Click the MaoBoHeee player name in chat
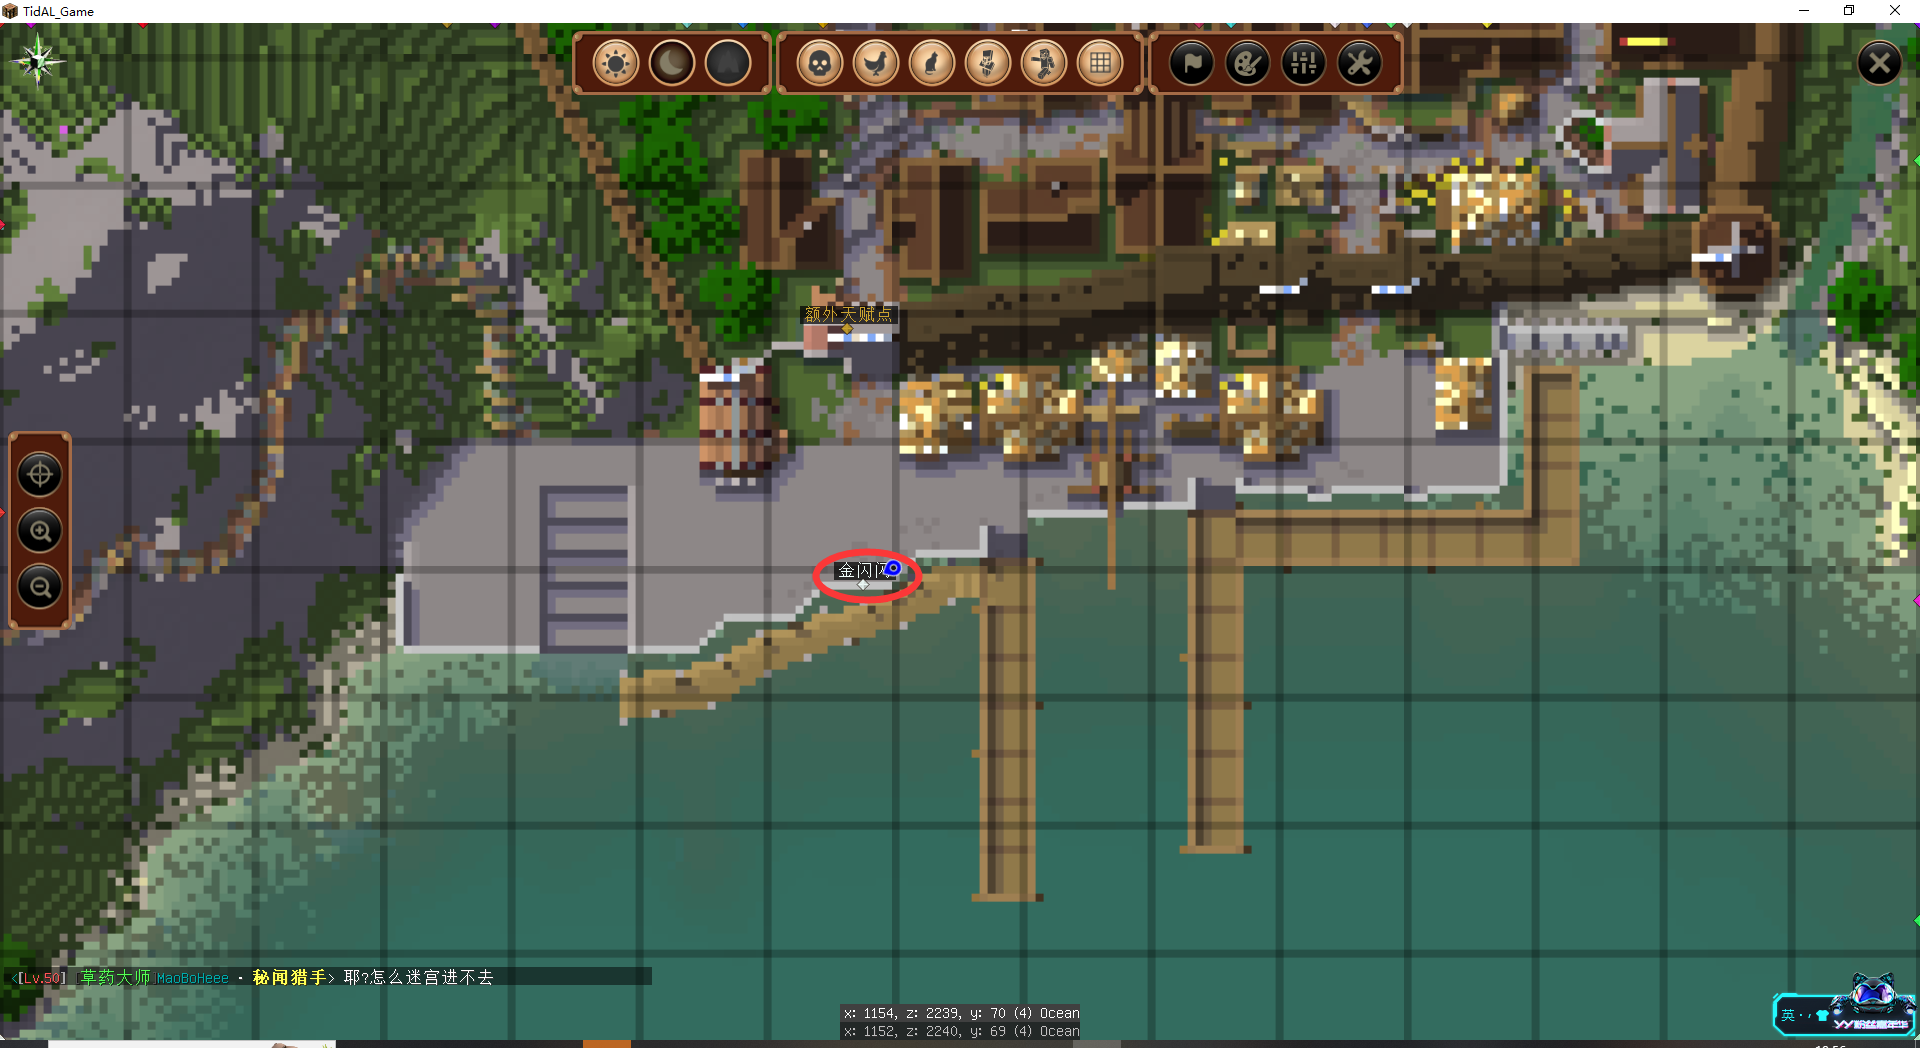This screenshot has height=1048, width=1920. coord(192,978)
